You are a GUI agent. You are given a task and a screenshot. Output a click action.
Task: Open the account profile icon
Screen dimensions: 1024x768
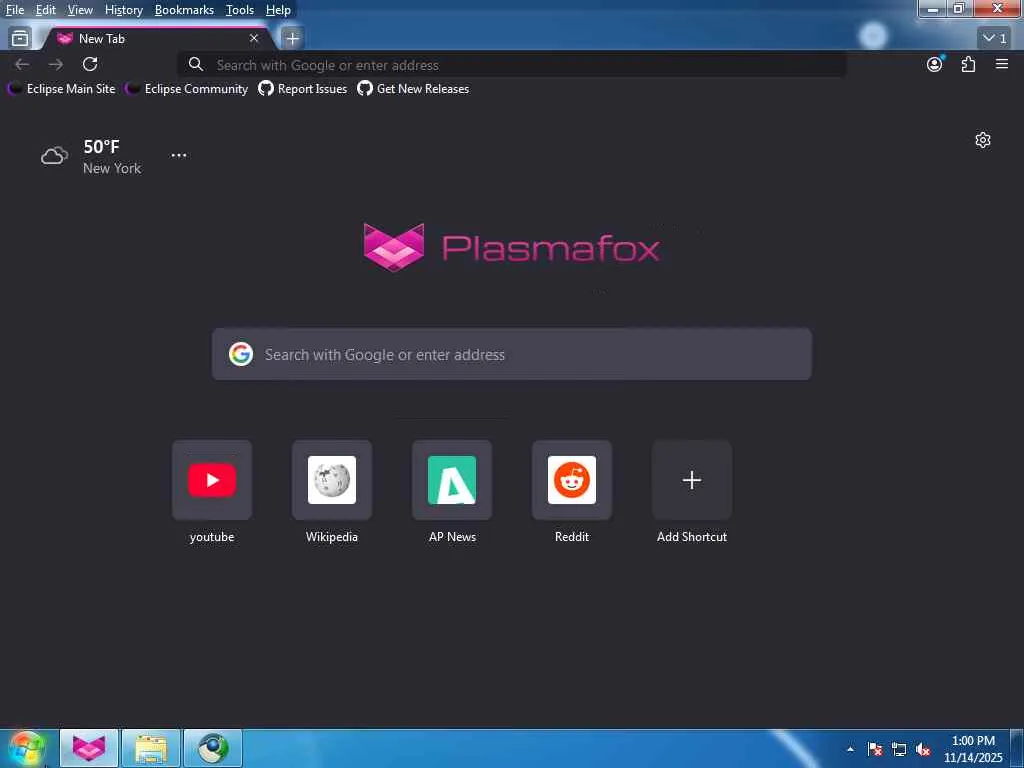(x=935, y=64)
